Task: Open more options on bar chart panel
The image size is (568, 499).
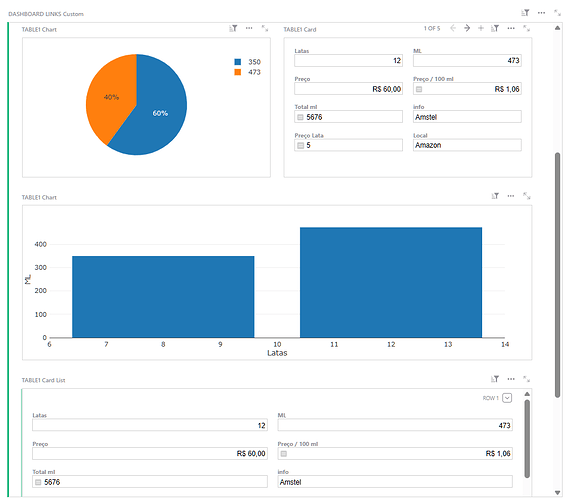Action: [511, 196]
